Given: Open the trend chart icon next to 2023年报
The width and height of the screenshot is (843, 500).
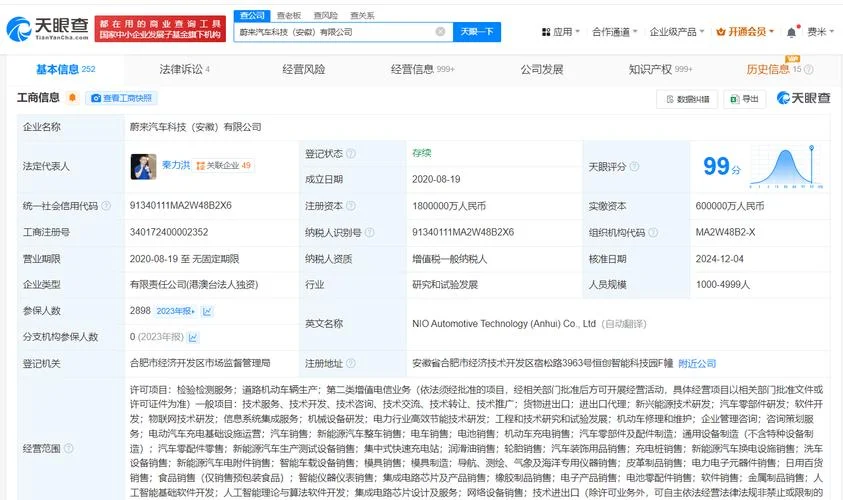Looking at the screenshot, I should point(207,311).
